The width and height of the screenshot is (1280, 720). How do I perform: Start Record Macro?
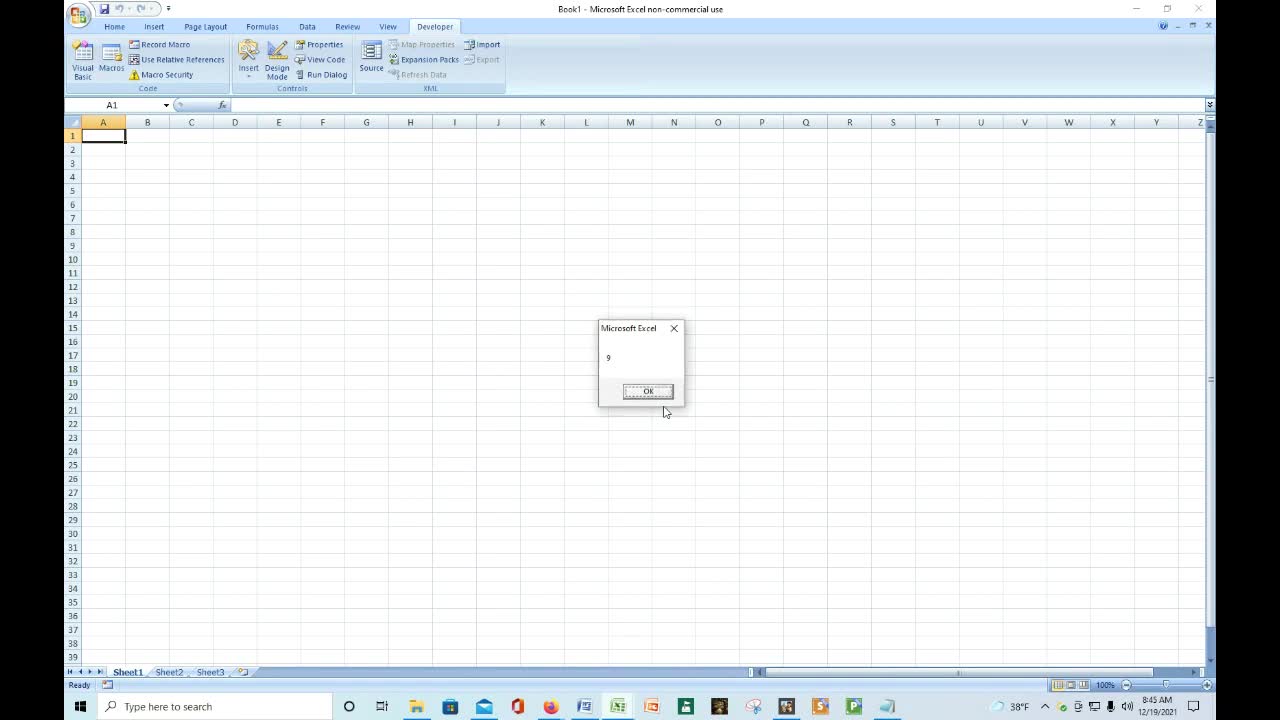pos(159,45)
